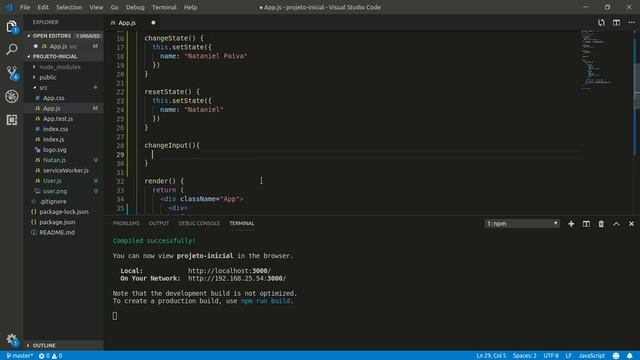Switch to the Output panel tab
This screenshot has width=640, height=360.
click(159, 223)
